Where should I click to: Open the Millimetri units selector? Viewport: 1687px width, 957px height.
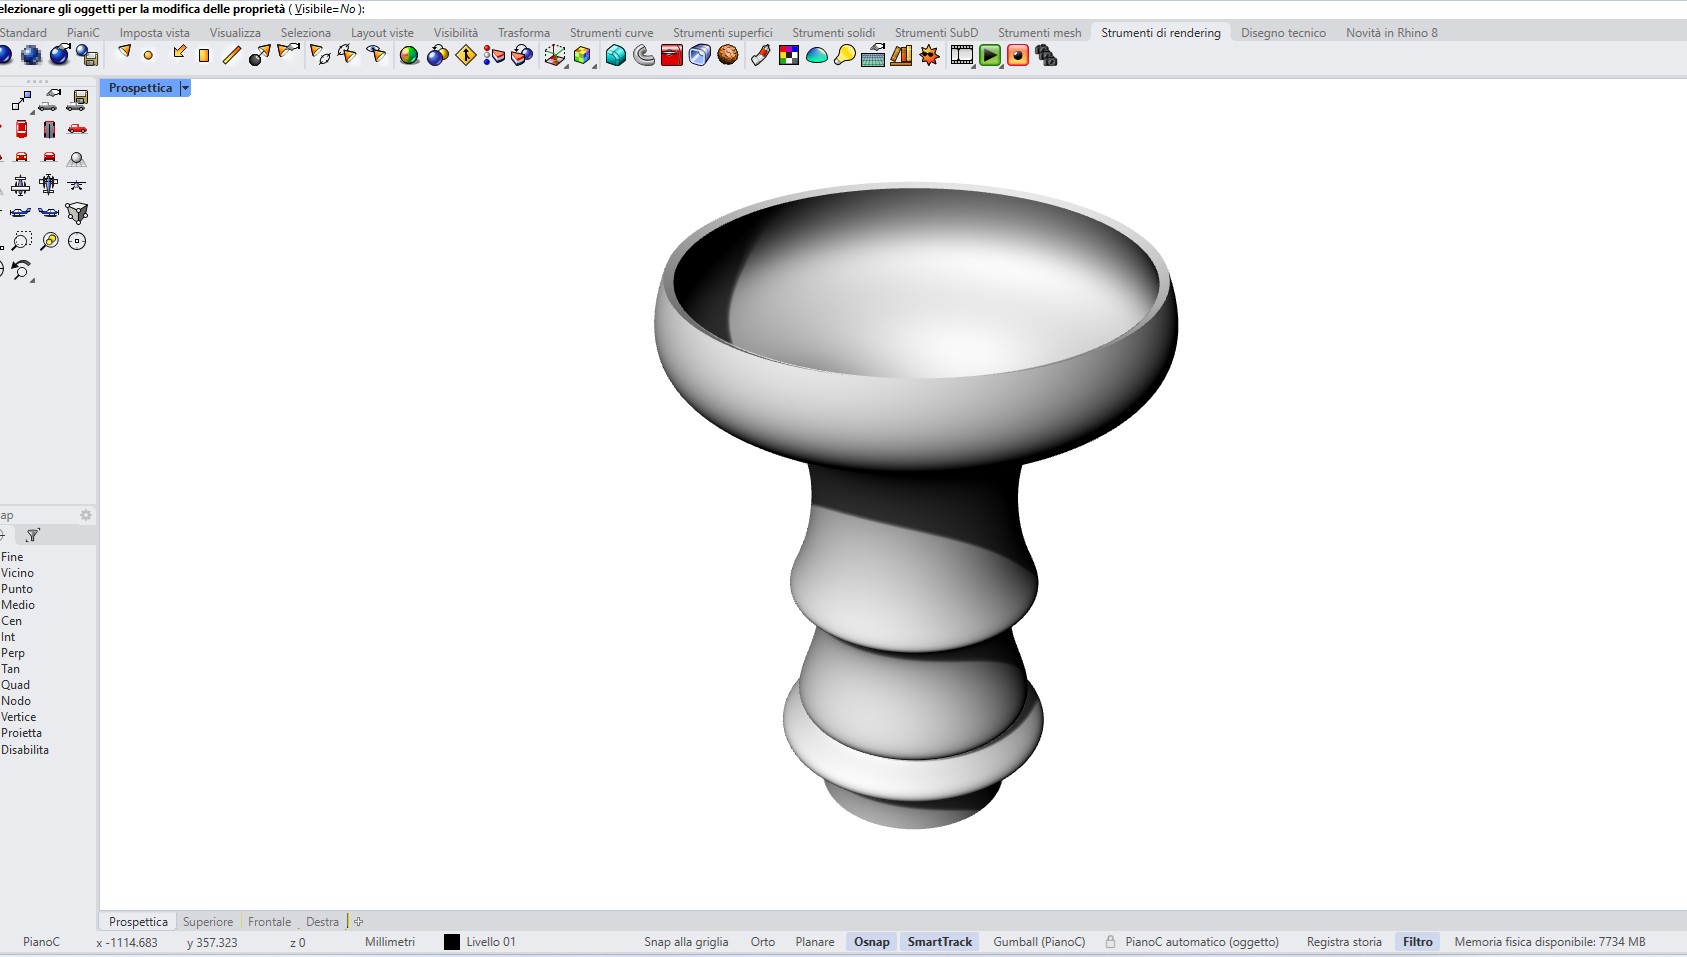tap(390, 942)
